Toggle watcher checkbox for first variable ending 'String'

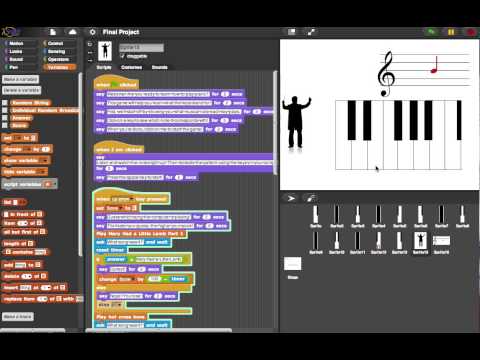(x=5, y=103)
